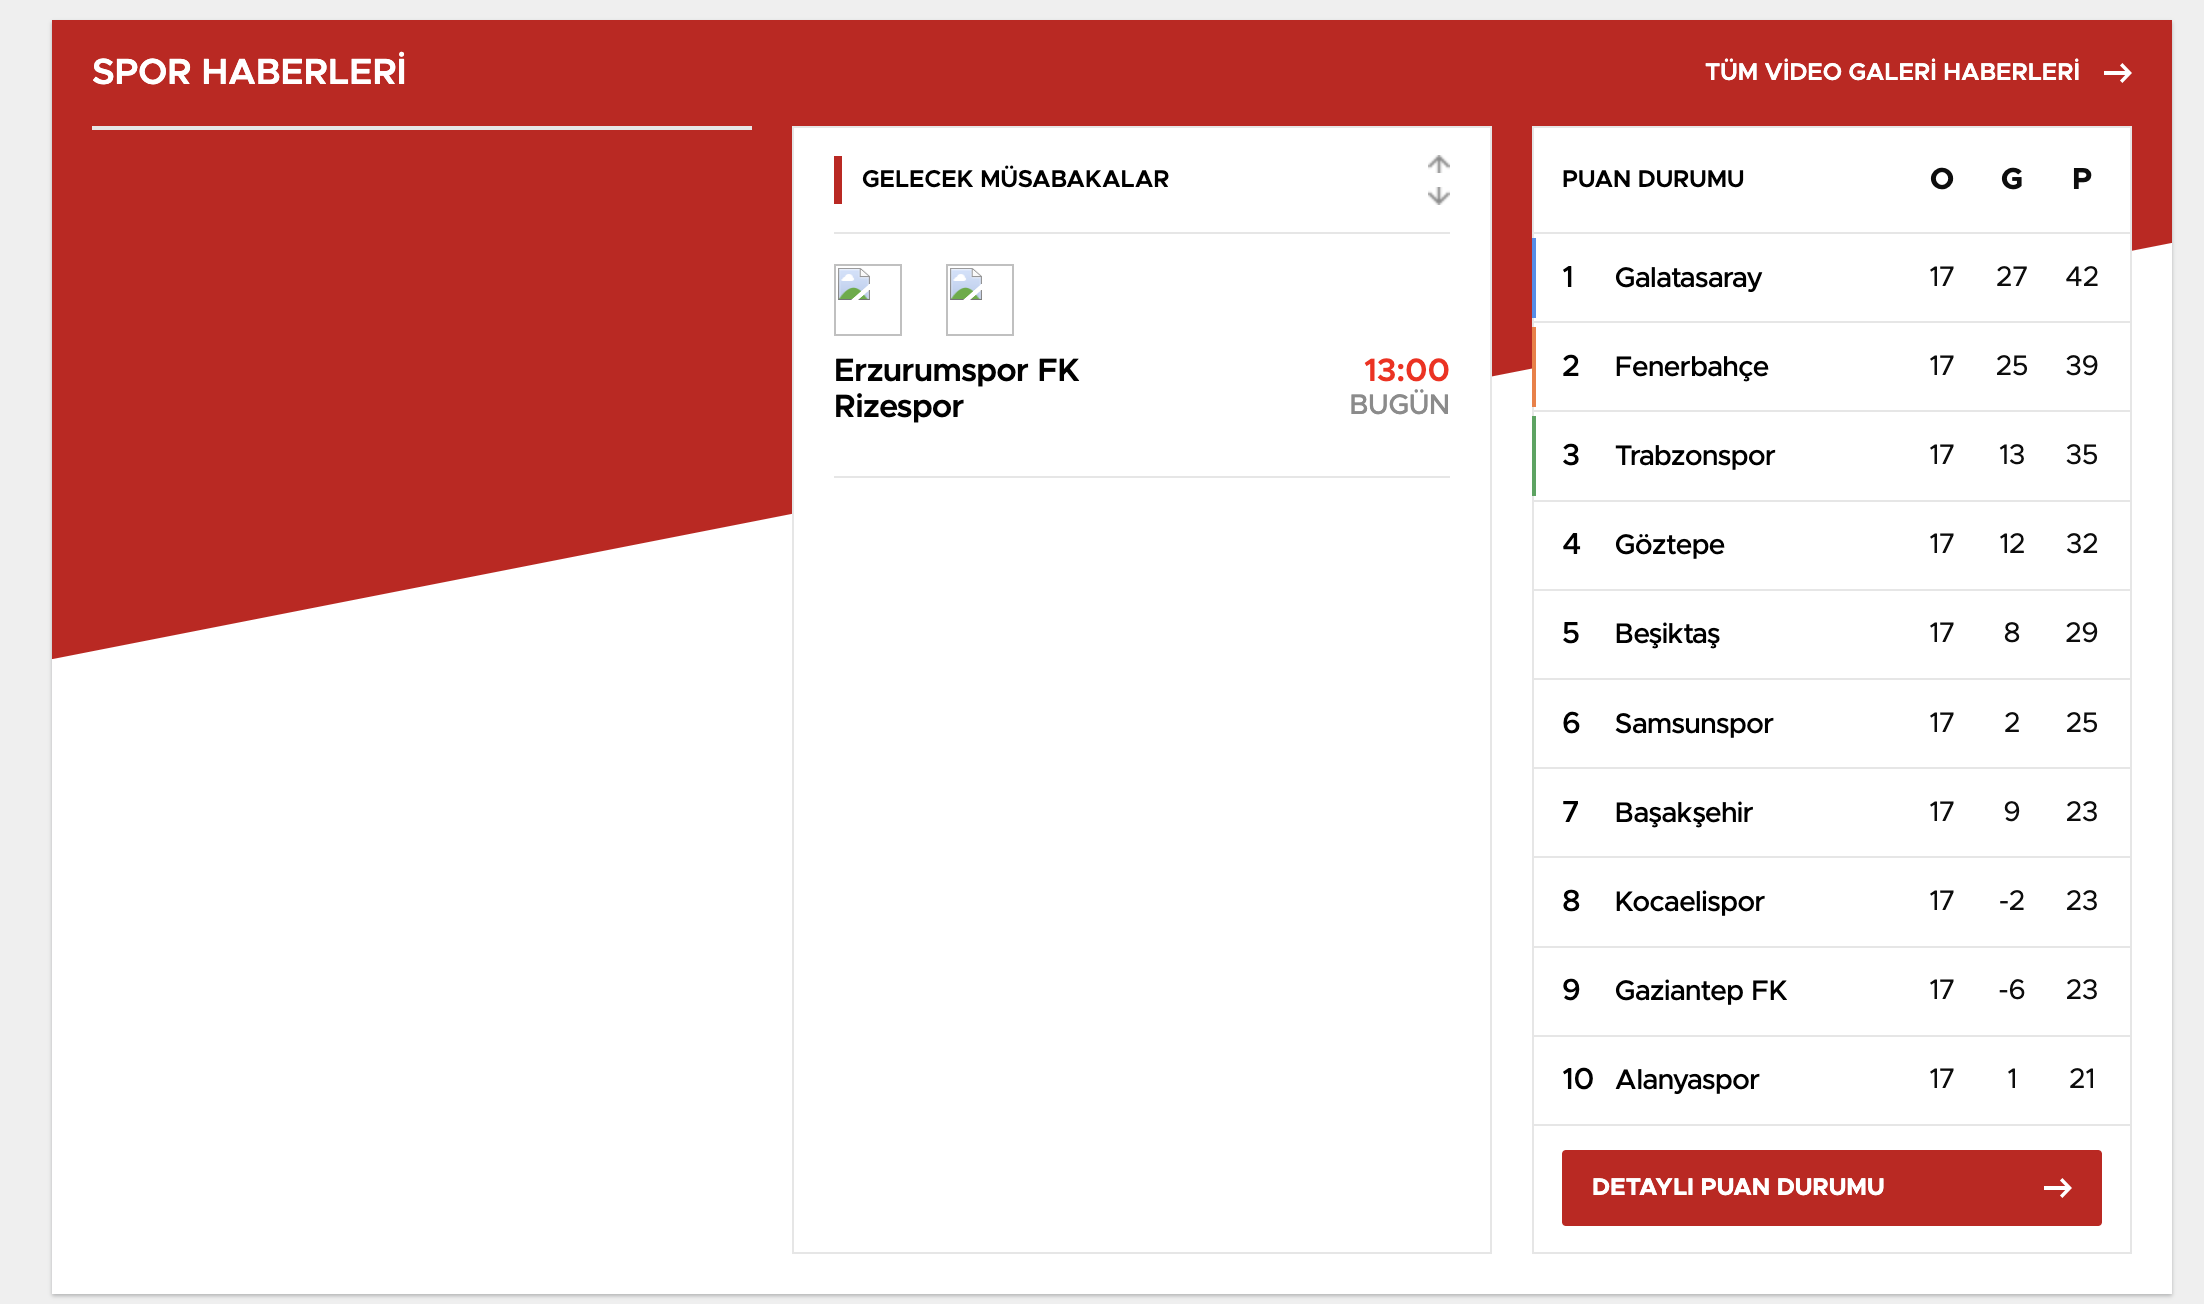Click the arrow beside Tüm Video Galeri Haberleri
This screenshot has height=1304, width=2204.
(x=2117, y=73)
